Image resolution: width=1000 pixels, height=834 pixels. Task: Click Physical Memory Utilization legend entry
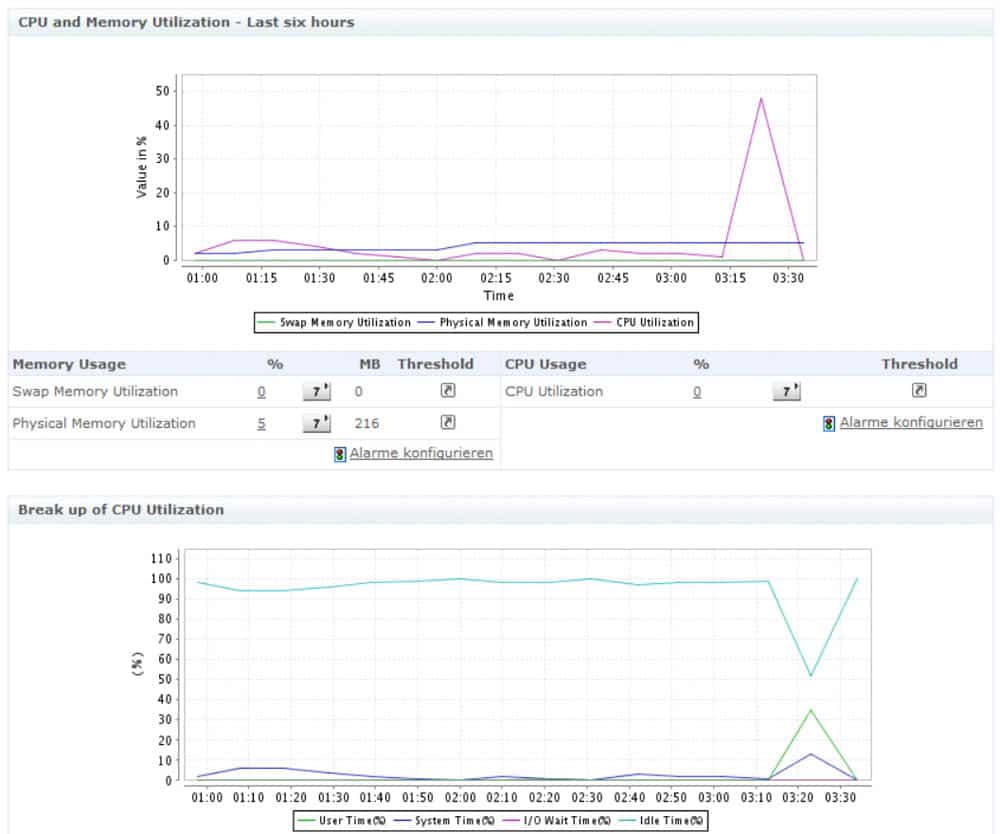coord(502,323)
